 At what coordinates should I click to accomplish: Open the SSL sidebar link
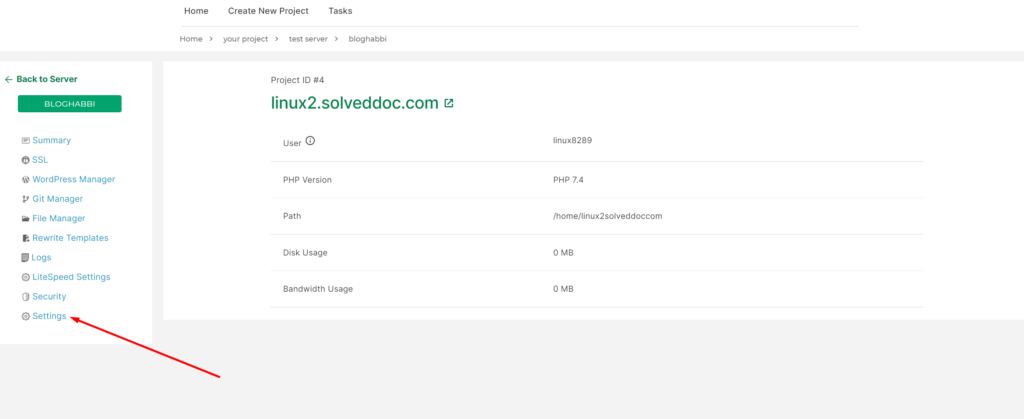tap(40, 160)
